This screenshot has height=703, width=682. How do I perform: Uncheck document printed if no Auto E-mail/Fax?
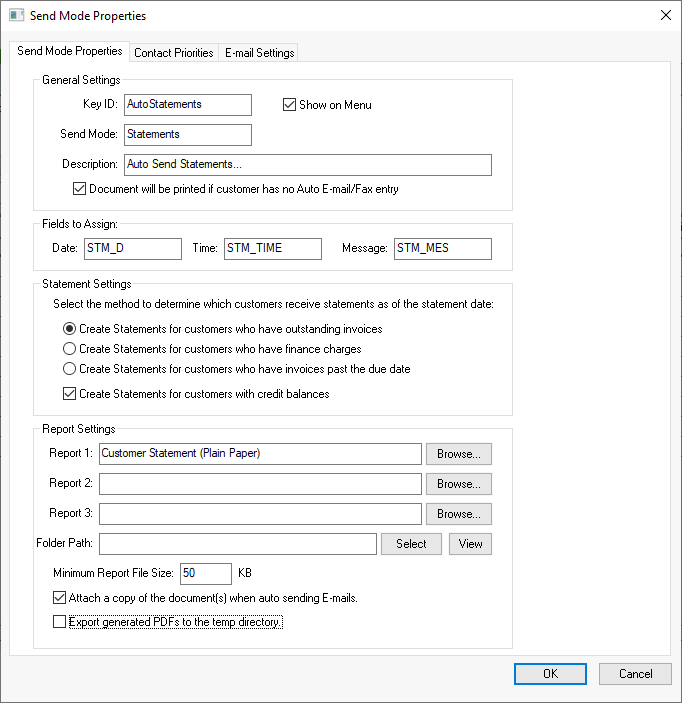click(x=81, y=189)
